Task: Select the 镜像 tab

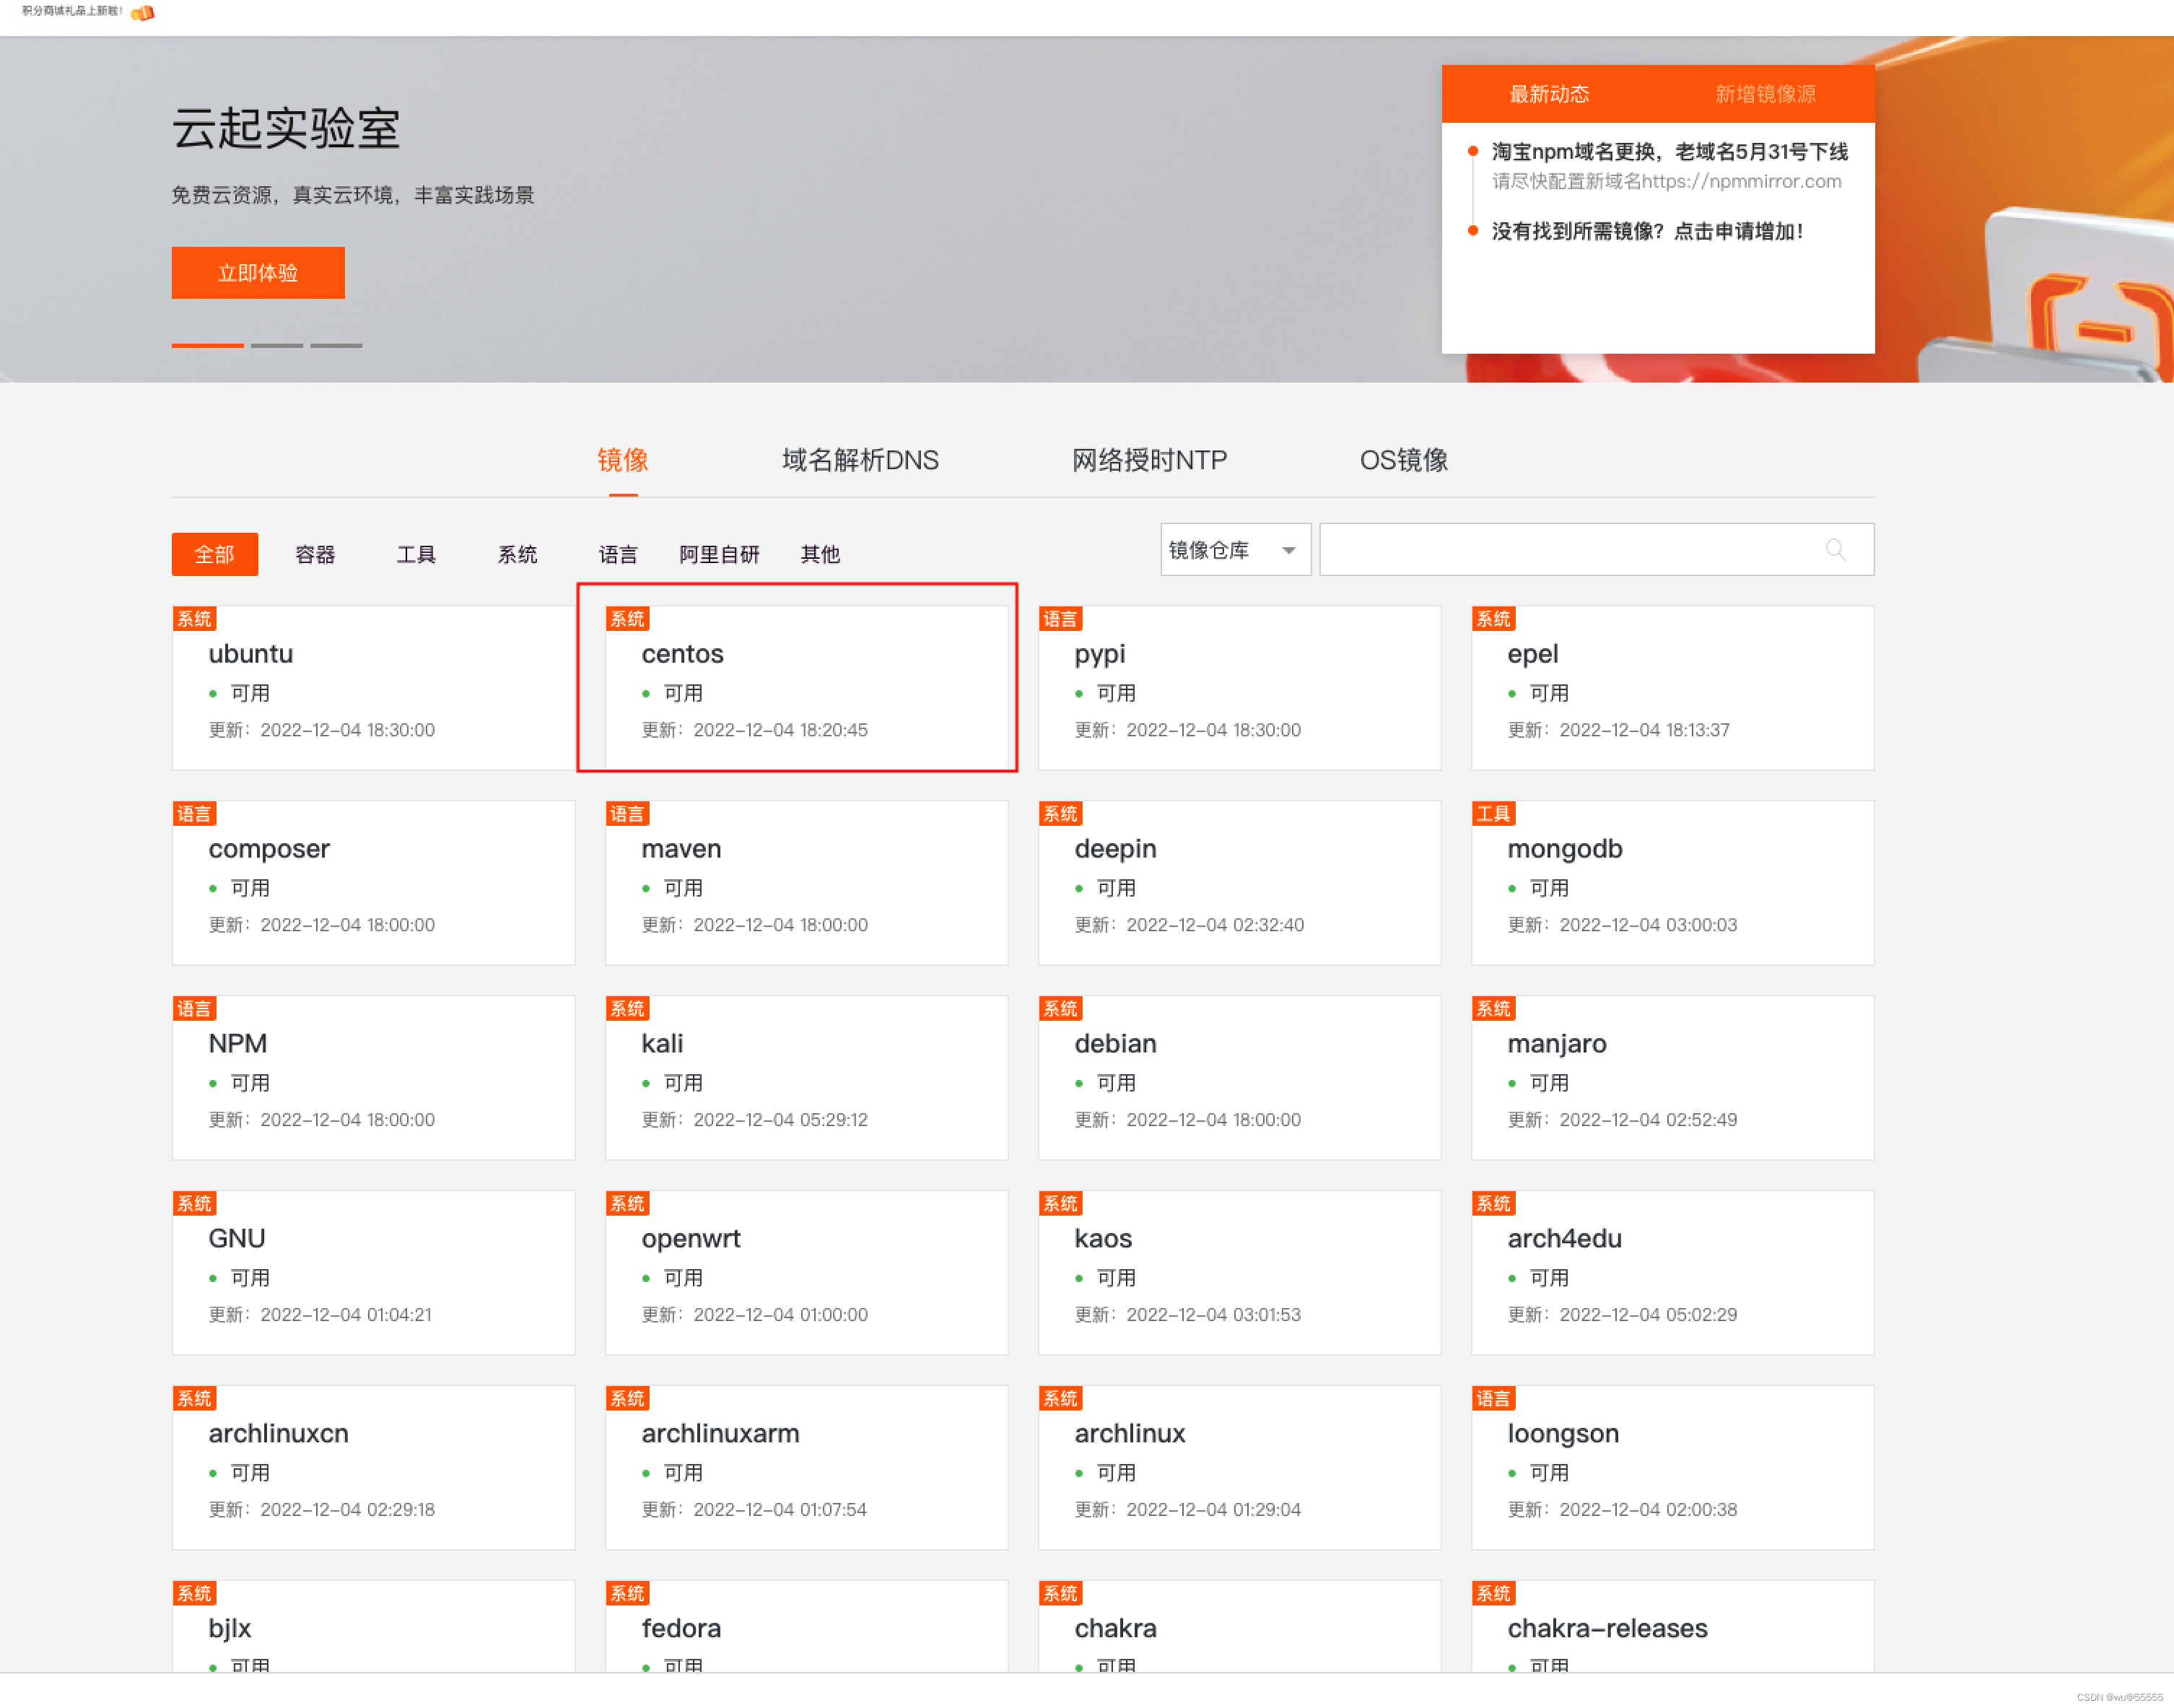Action: click(x=623, y=460)
